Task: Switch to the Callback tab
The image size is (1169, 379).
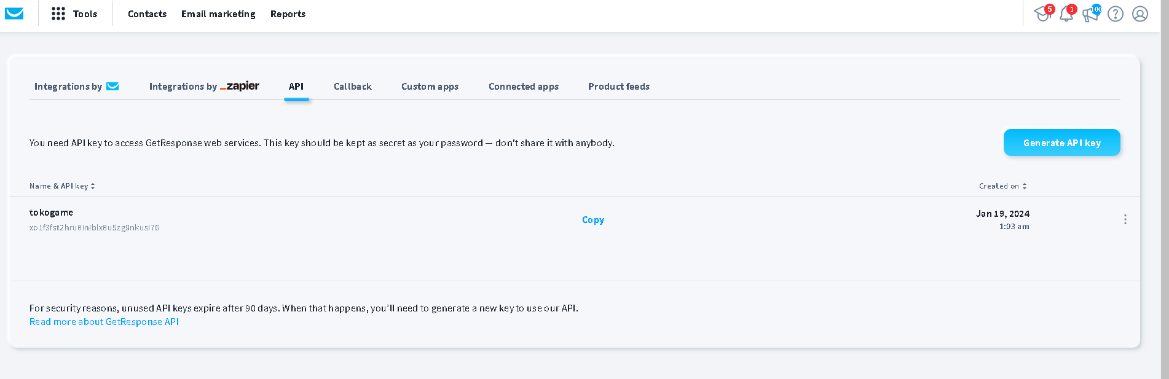Action: (353, 87)
